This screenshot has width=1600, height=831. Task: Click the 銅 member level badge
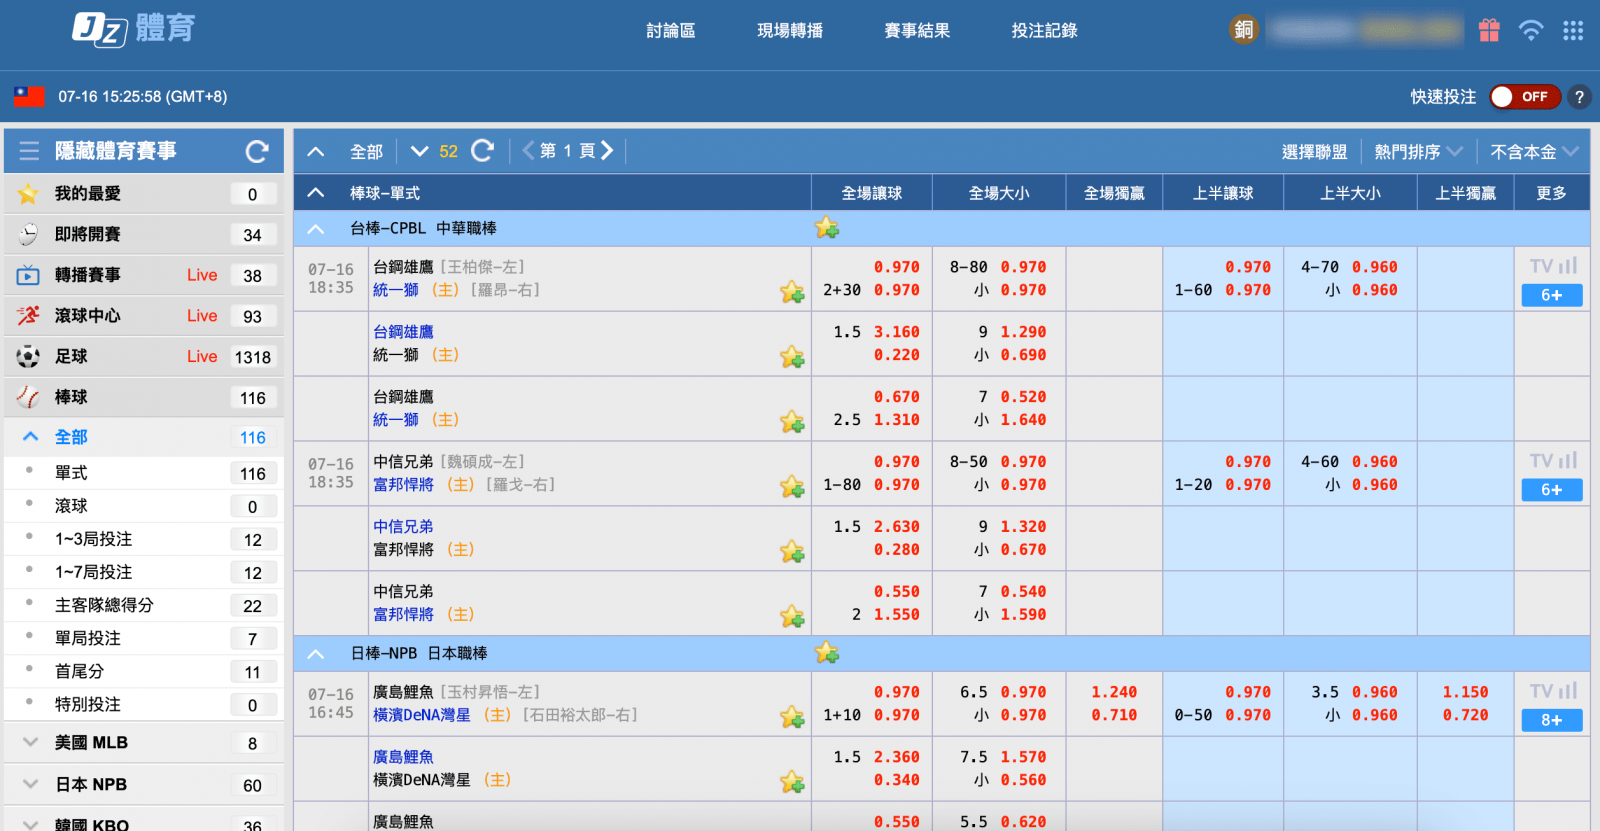1244,30
